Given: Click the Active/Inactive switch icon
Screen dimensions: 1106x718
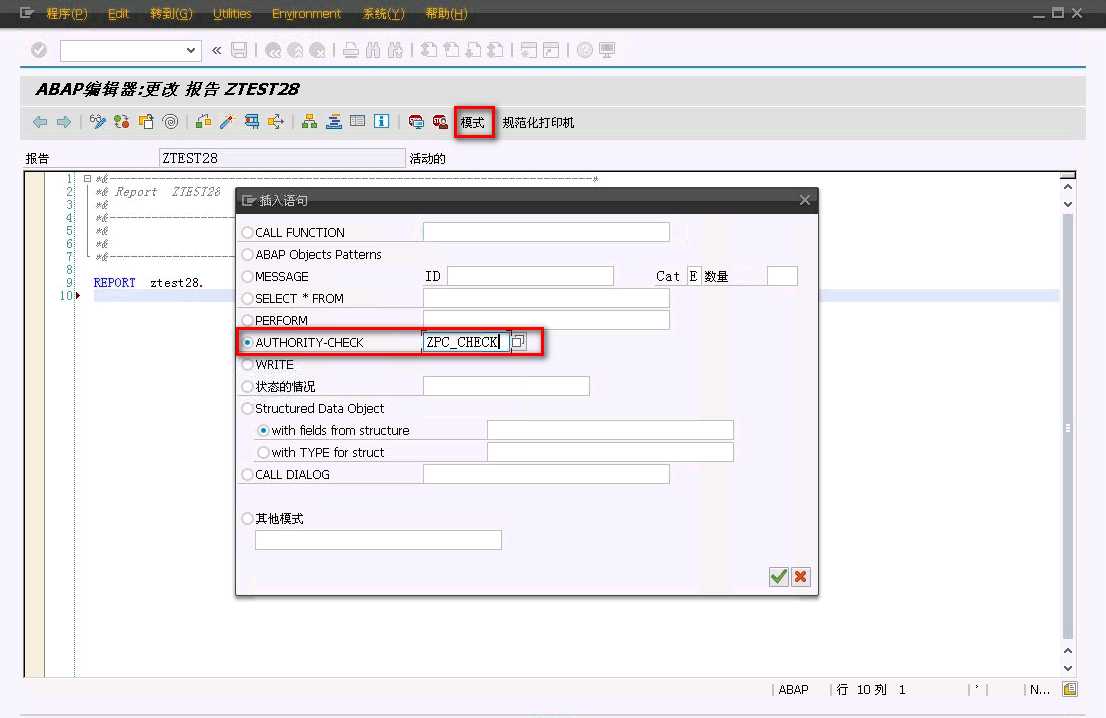Looking at the screenshot, I should pyautogui.click(x=121, y=122).
